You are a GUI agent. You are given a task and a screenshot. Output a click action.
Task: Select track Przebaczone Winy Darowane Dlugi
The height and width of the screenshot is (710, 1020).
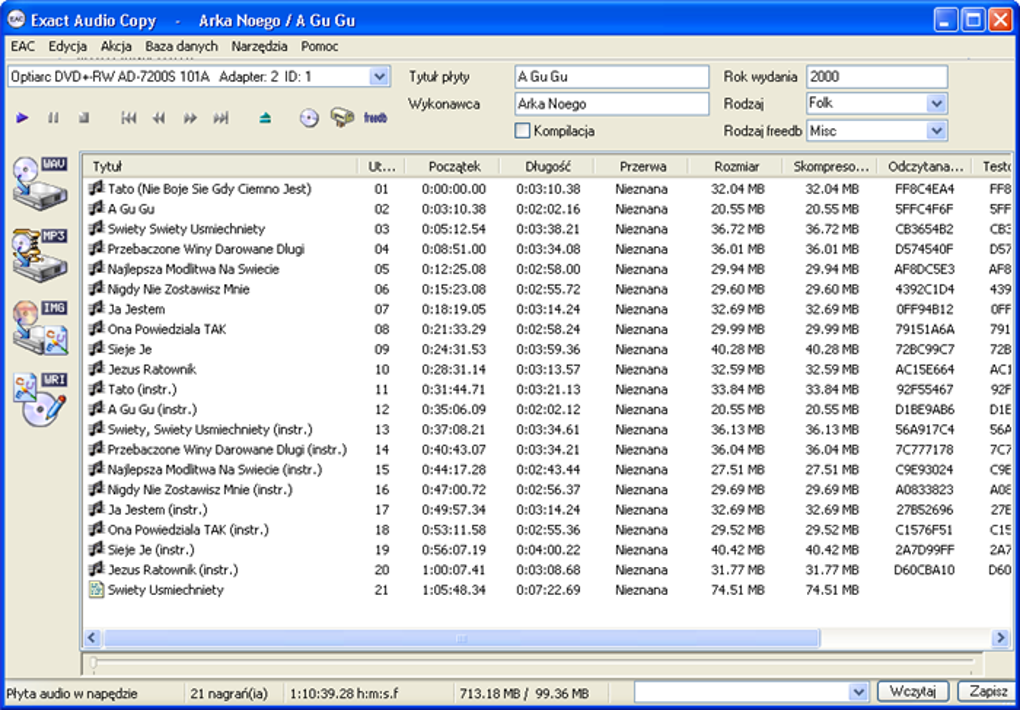point(206,249)
